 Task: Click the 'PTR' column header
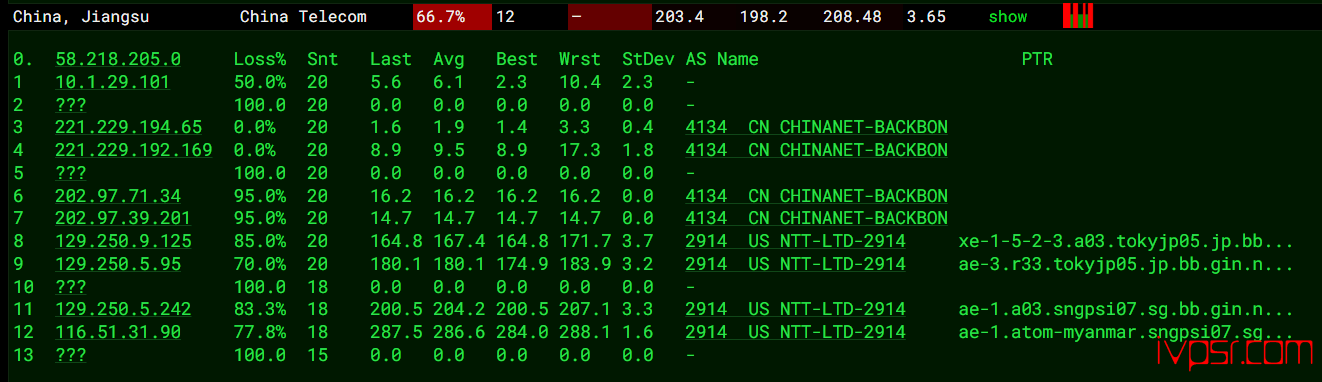(x=1036, y=60)
